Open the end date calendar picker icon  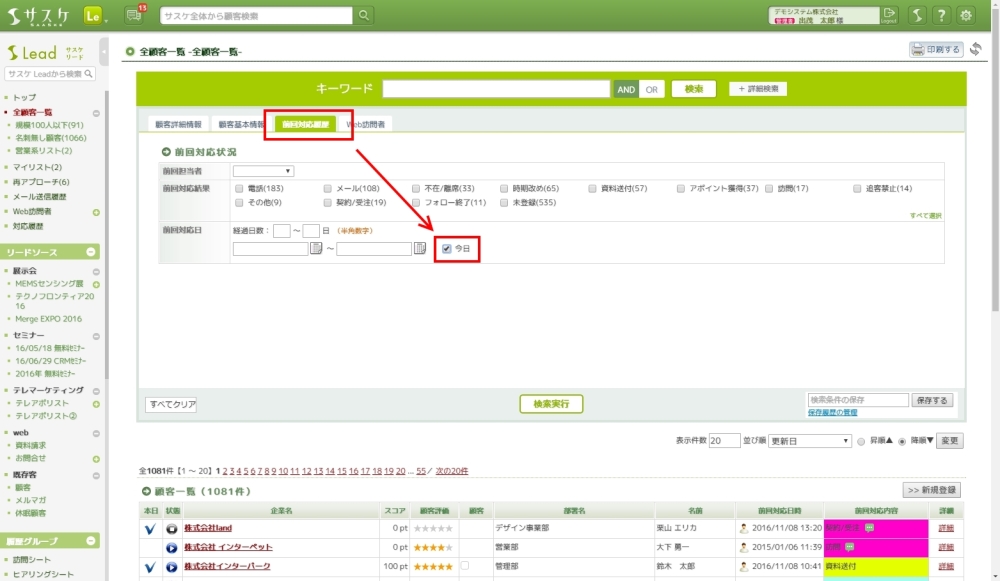(x=421, y=248)
